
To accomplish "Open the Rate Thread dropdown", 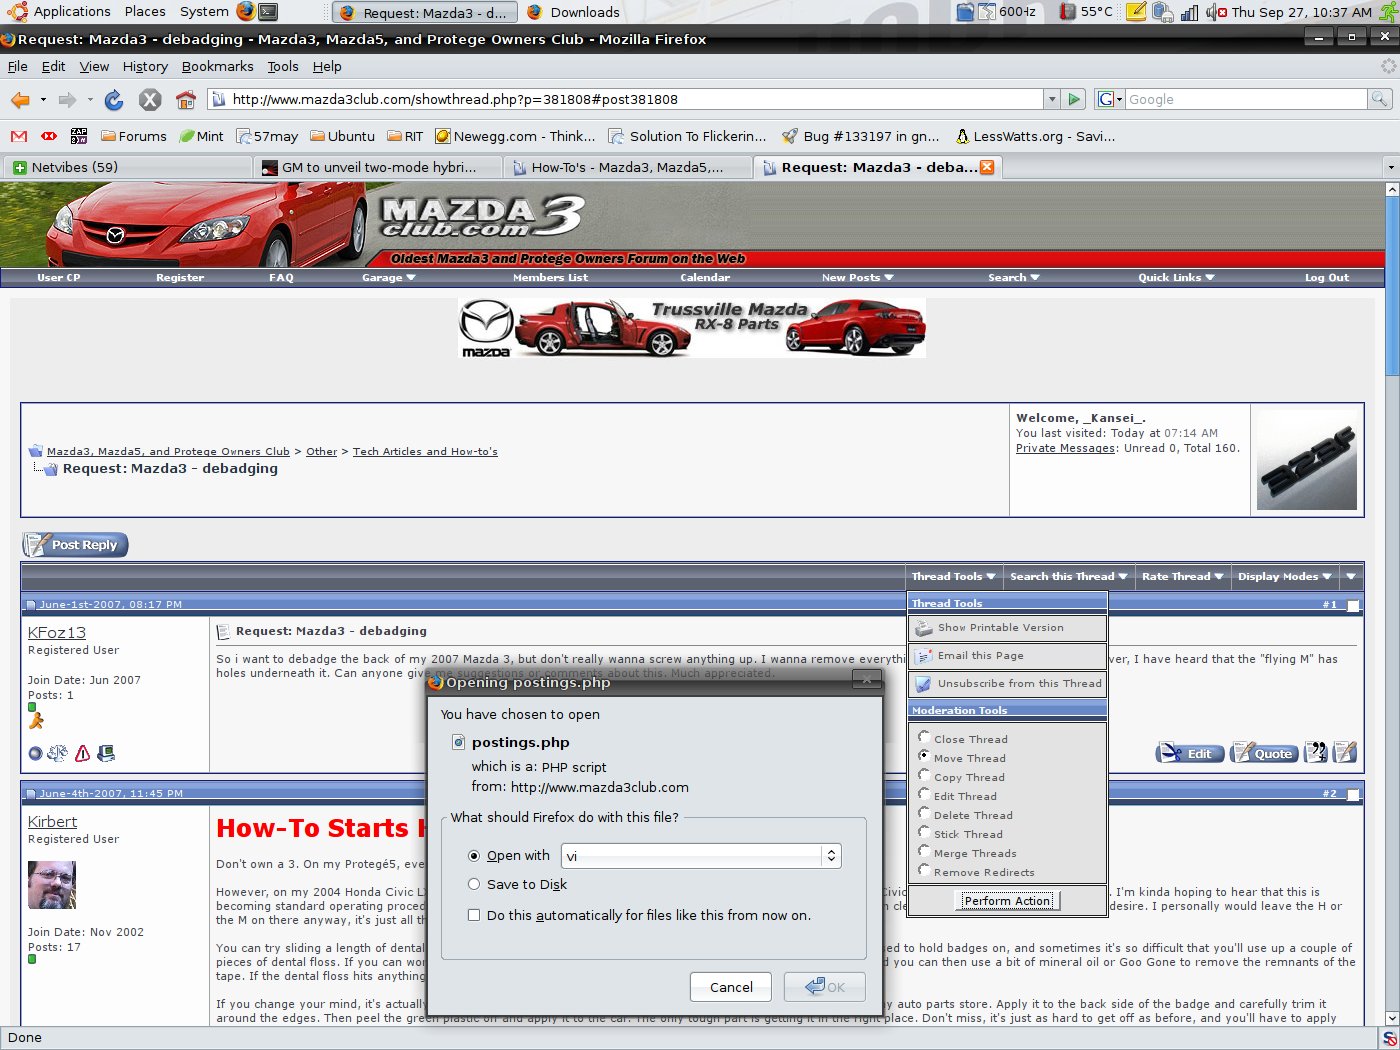I will pyautogui.click(x=1182, y=577).
